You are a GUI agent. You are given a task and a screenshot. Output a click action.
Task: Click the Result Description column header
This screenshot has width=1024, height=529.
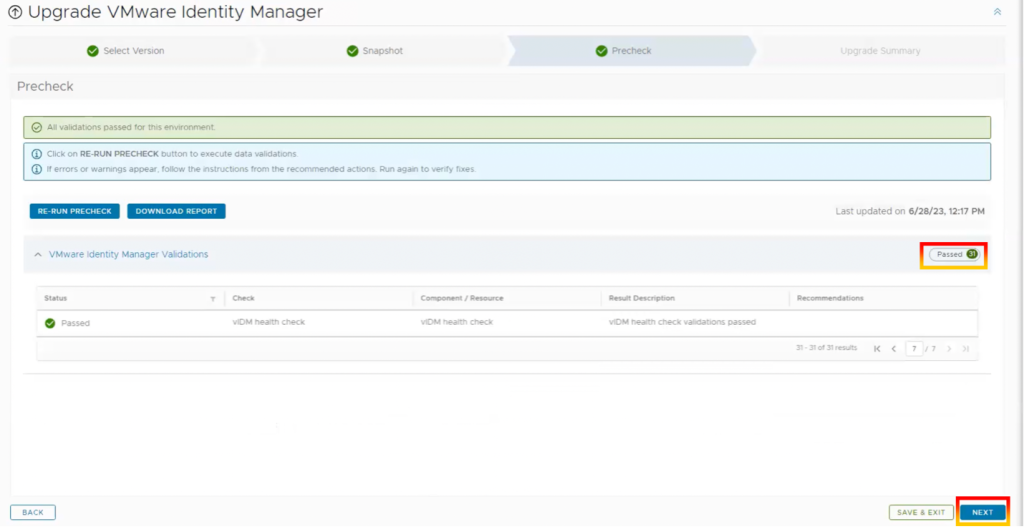click(x=641, y=298)
